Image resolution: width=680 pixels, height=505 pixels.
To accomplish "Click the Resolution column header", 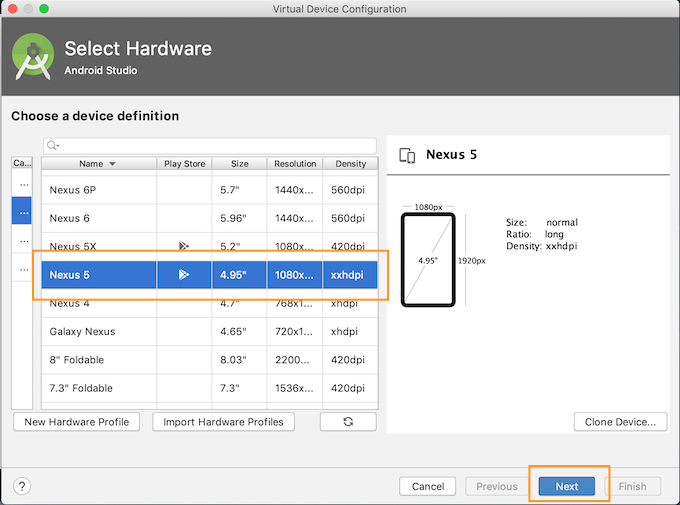I will pos(295,164).
